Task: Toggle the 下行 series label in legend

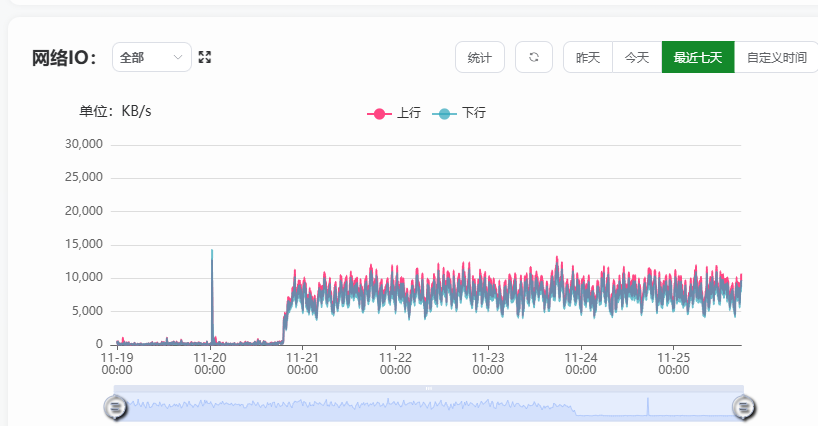Action: 473,114
